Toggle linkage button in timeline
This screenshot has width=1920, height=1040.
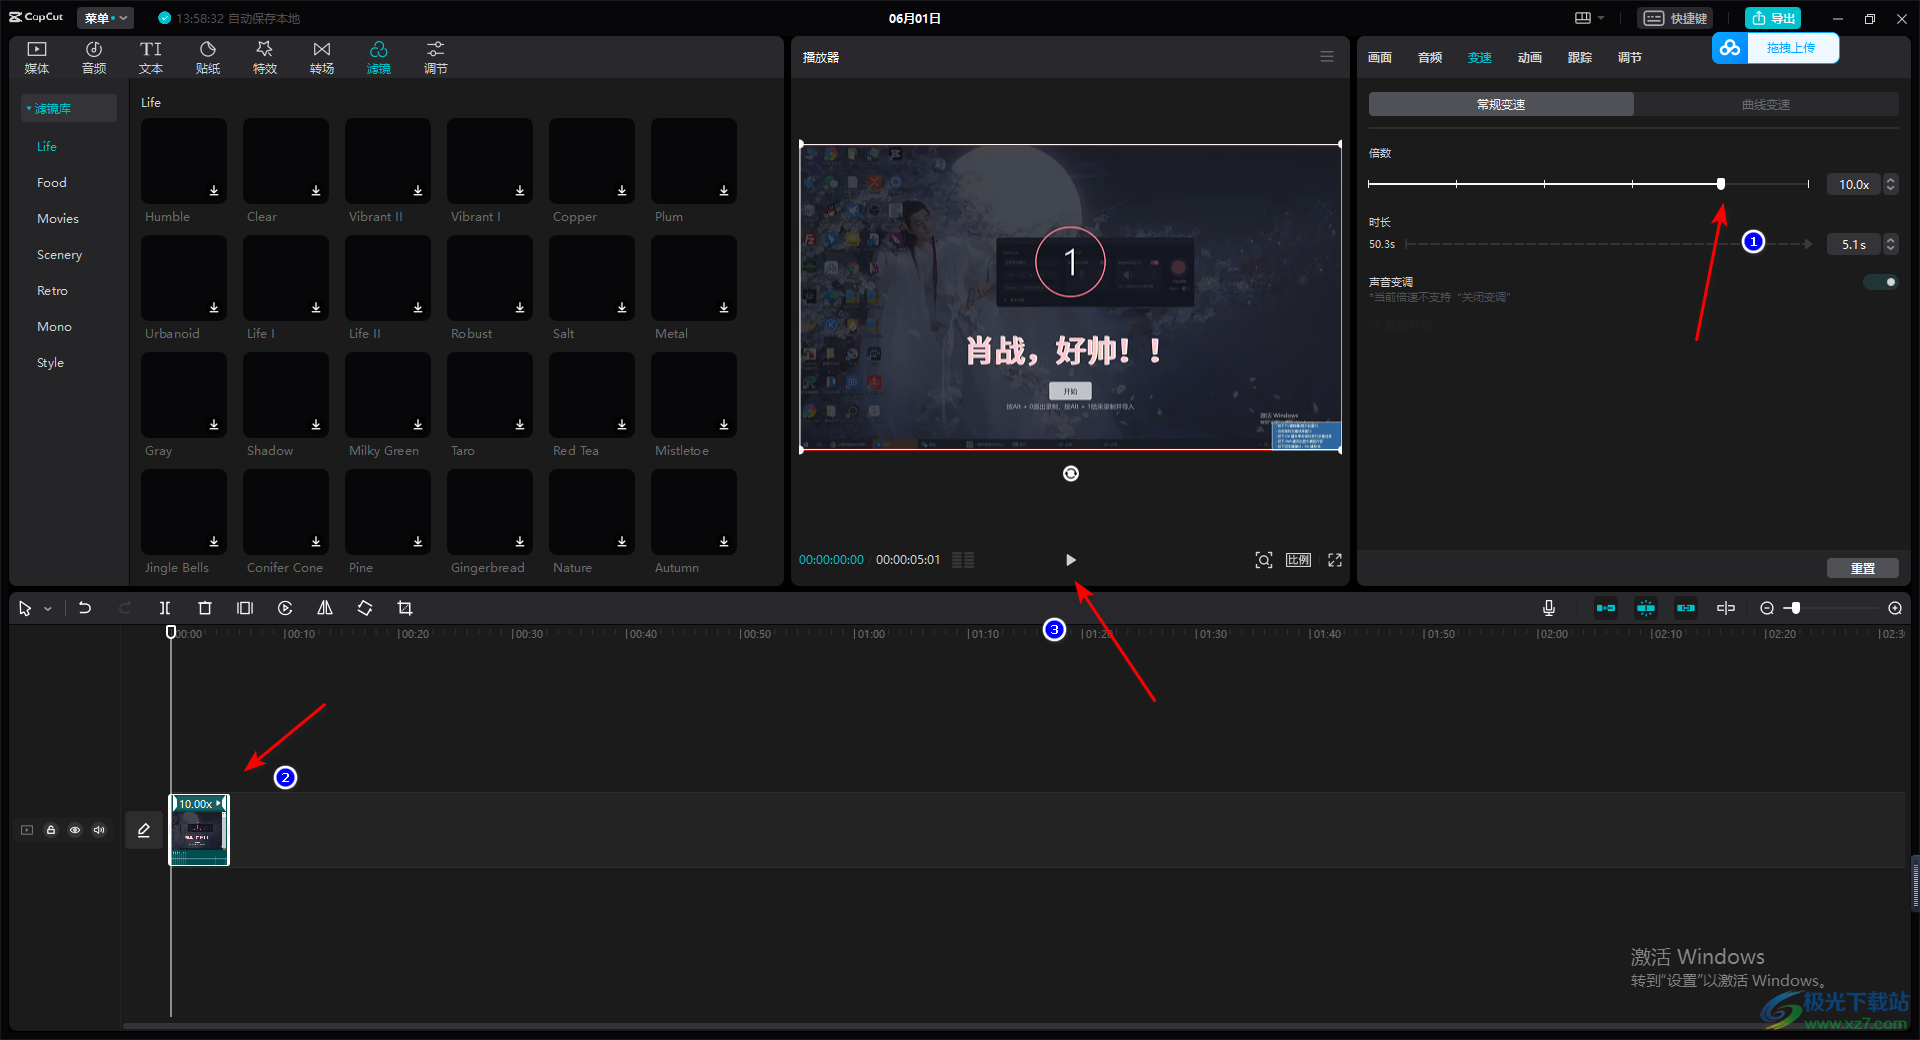pyautogui.click(x=1686, y=608)
